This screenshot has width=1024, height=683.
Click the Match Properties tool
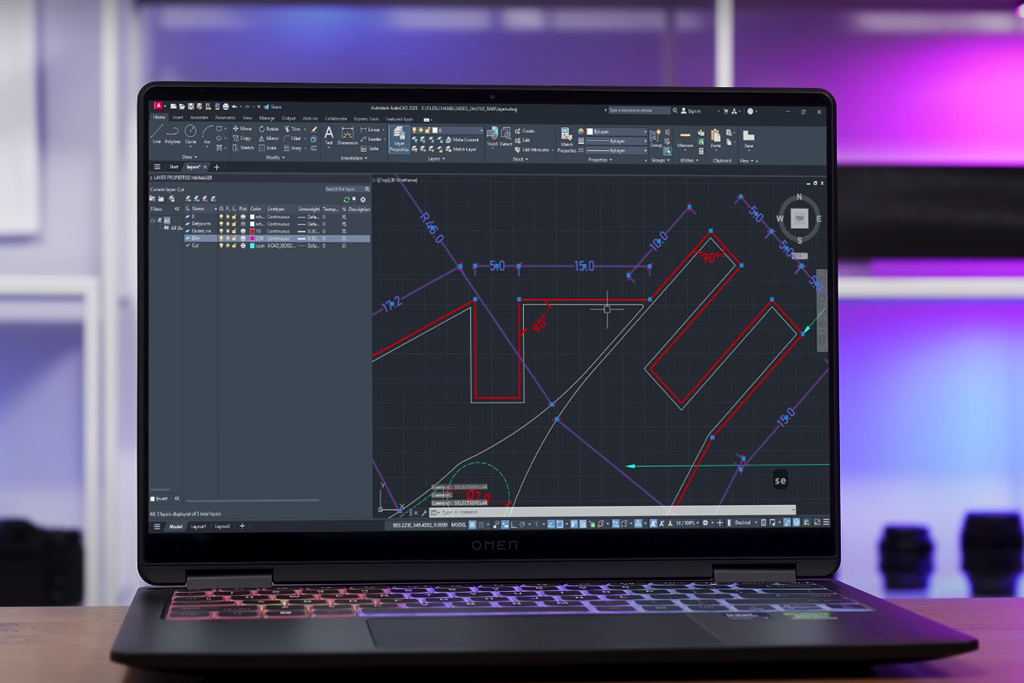[566, 139]
